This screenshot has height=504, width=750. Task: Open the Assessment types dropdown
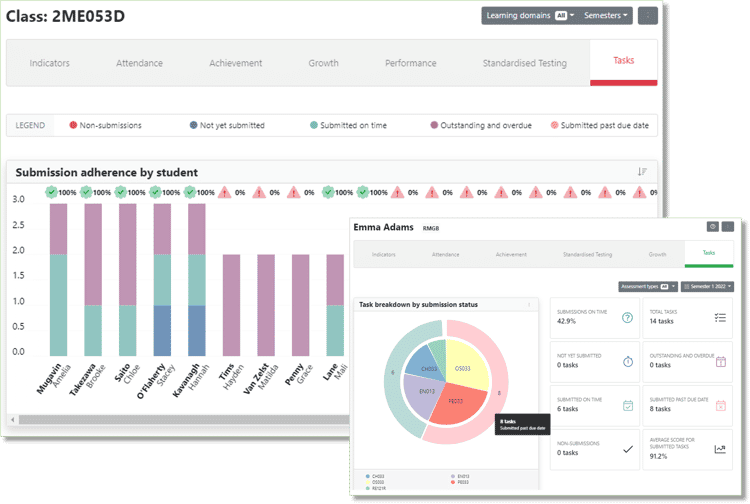click(648, 286)
